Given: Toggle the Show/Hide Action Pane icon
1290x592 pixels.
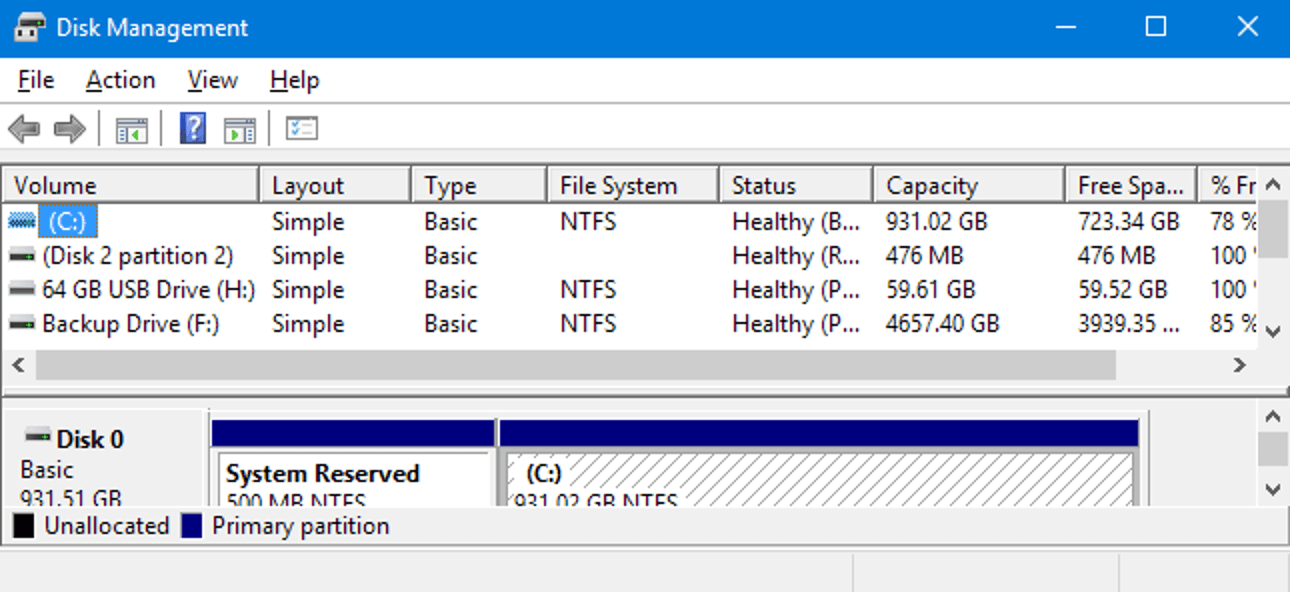Looking at the screenshot, I should click(240, 129).
